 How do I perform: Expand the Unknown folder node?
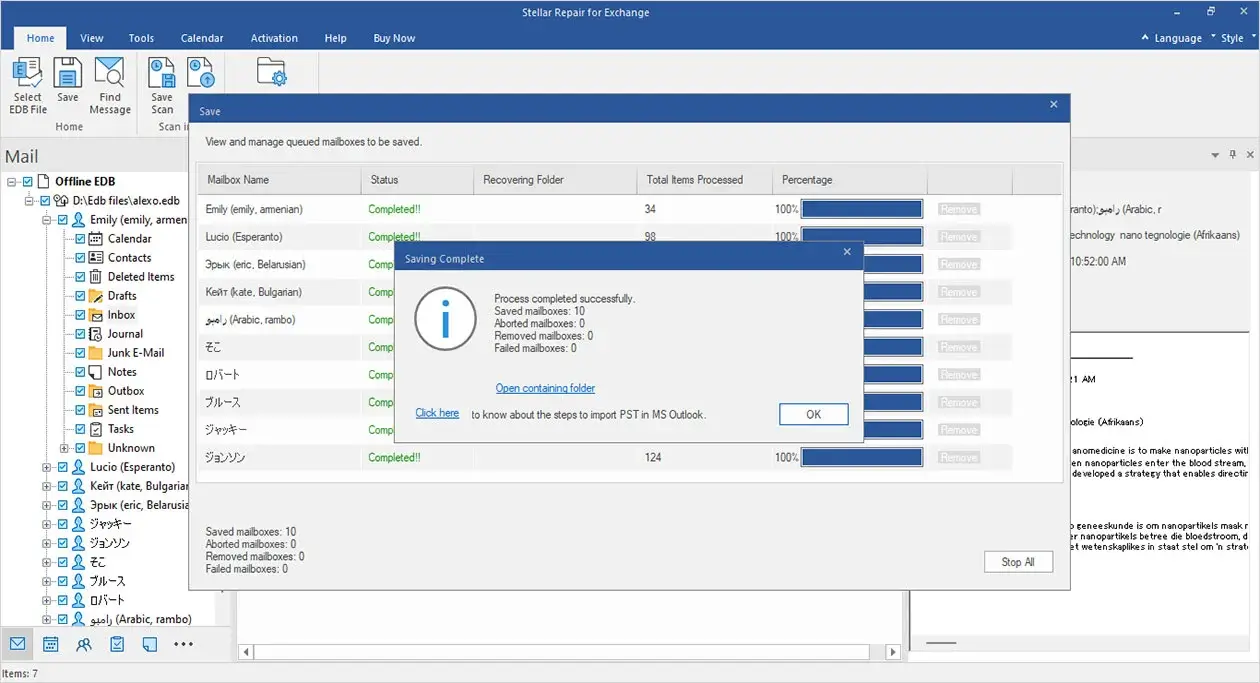[x=64, y=448]
